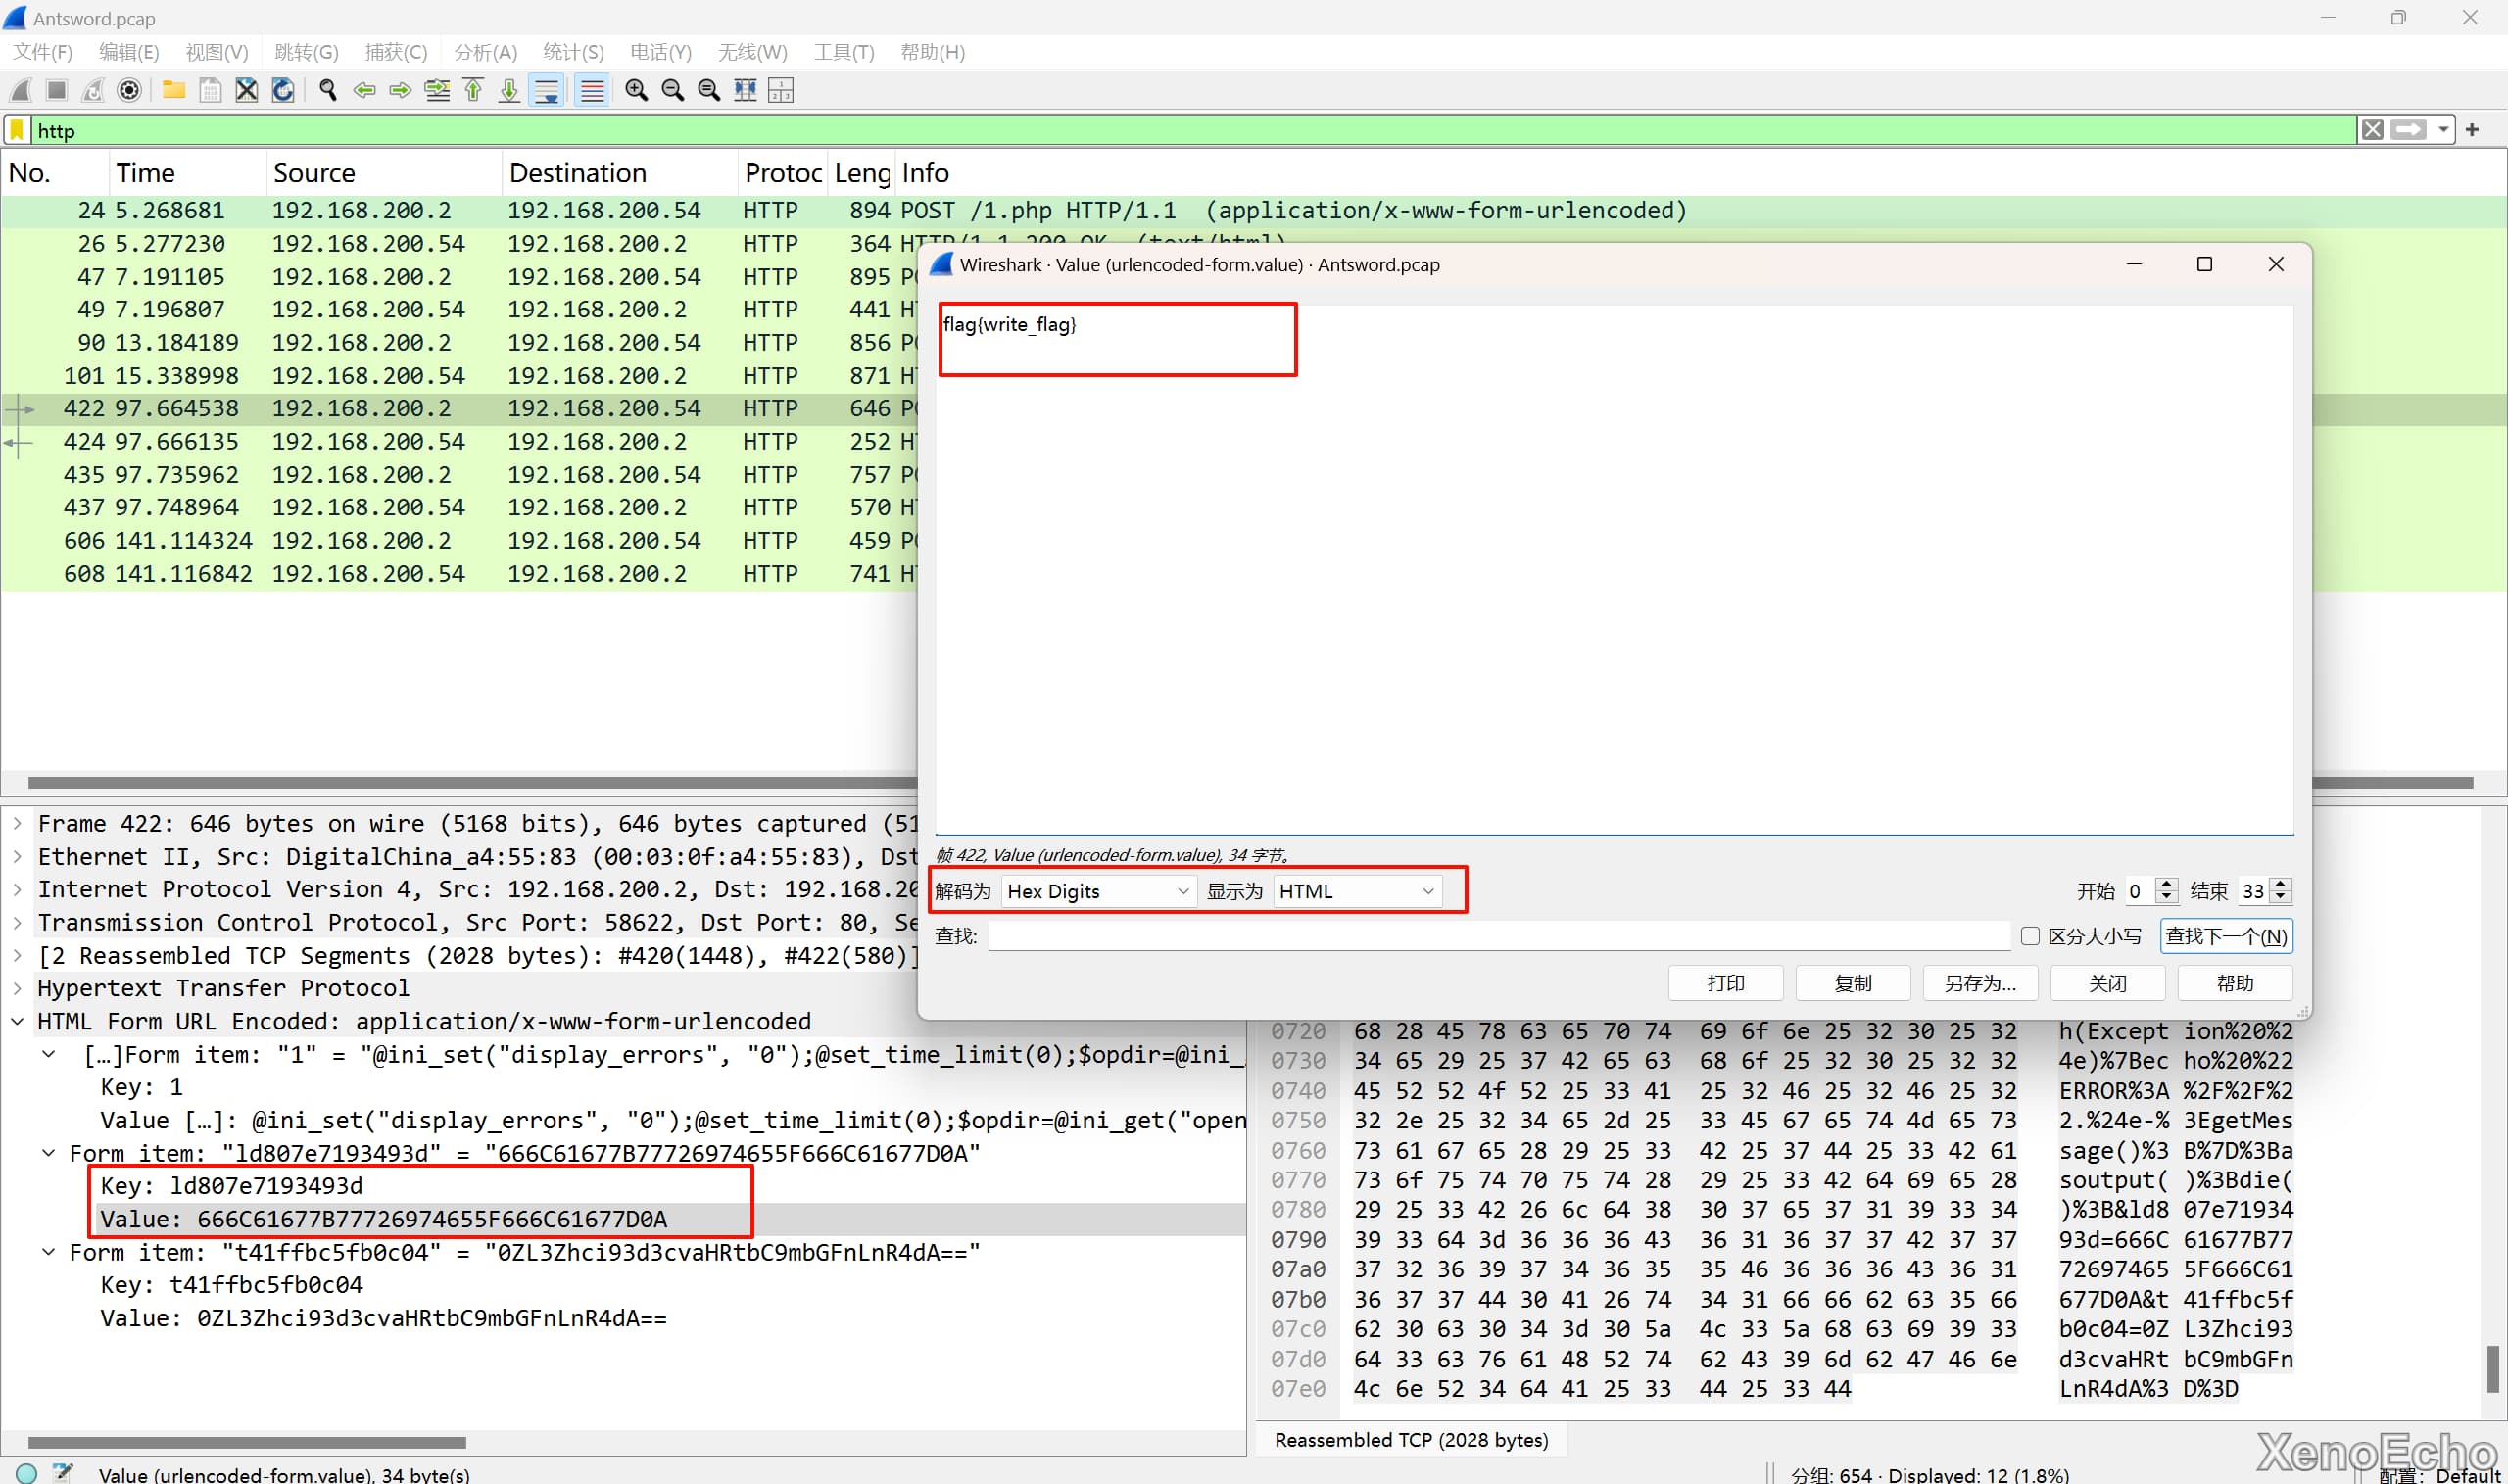
Task: Open capture options gear icon
Action: coord(129,91)
